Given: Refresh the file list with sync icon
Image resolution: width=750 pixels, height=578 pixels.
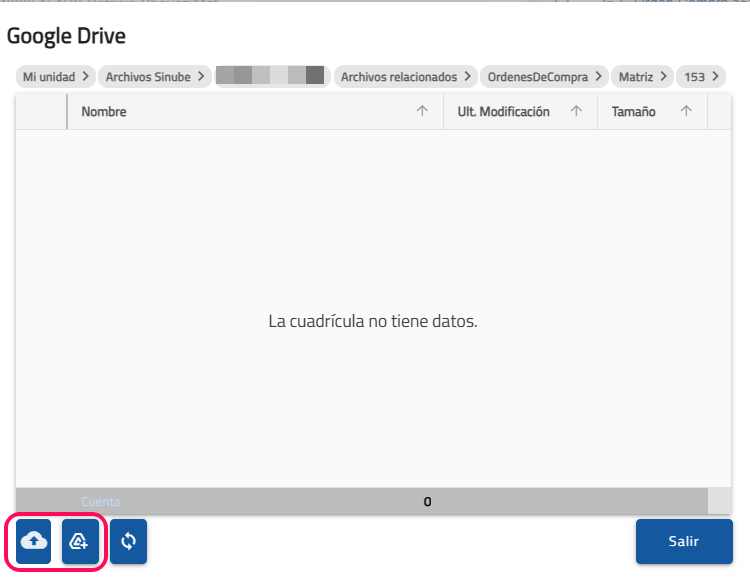Looking at the screenshot, I should tap(128, 541).
